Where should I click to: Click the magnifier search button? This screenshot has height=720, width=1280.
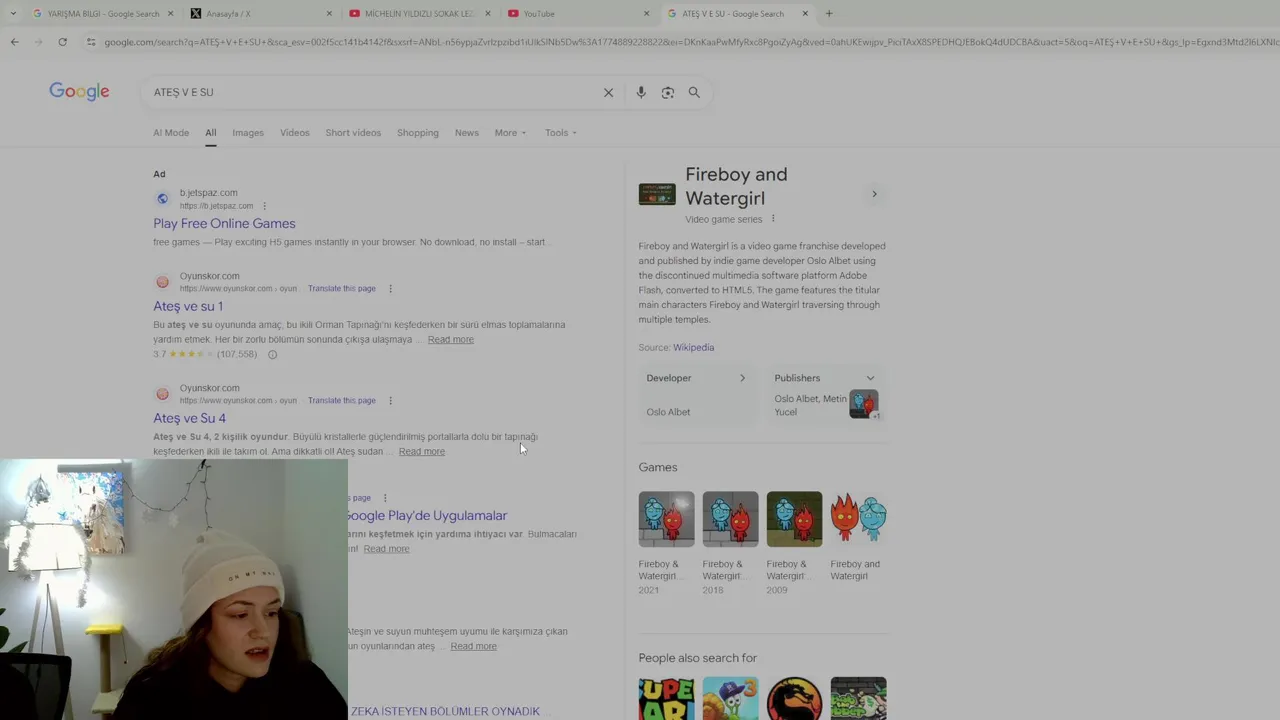pyautogui.click(x=694, y=92)
